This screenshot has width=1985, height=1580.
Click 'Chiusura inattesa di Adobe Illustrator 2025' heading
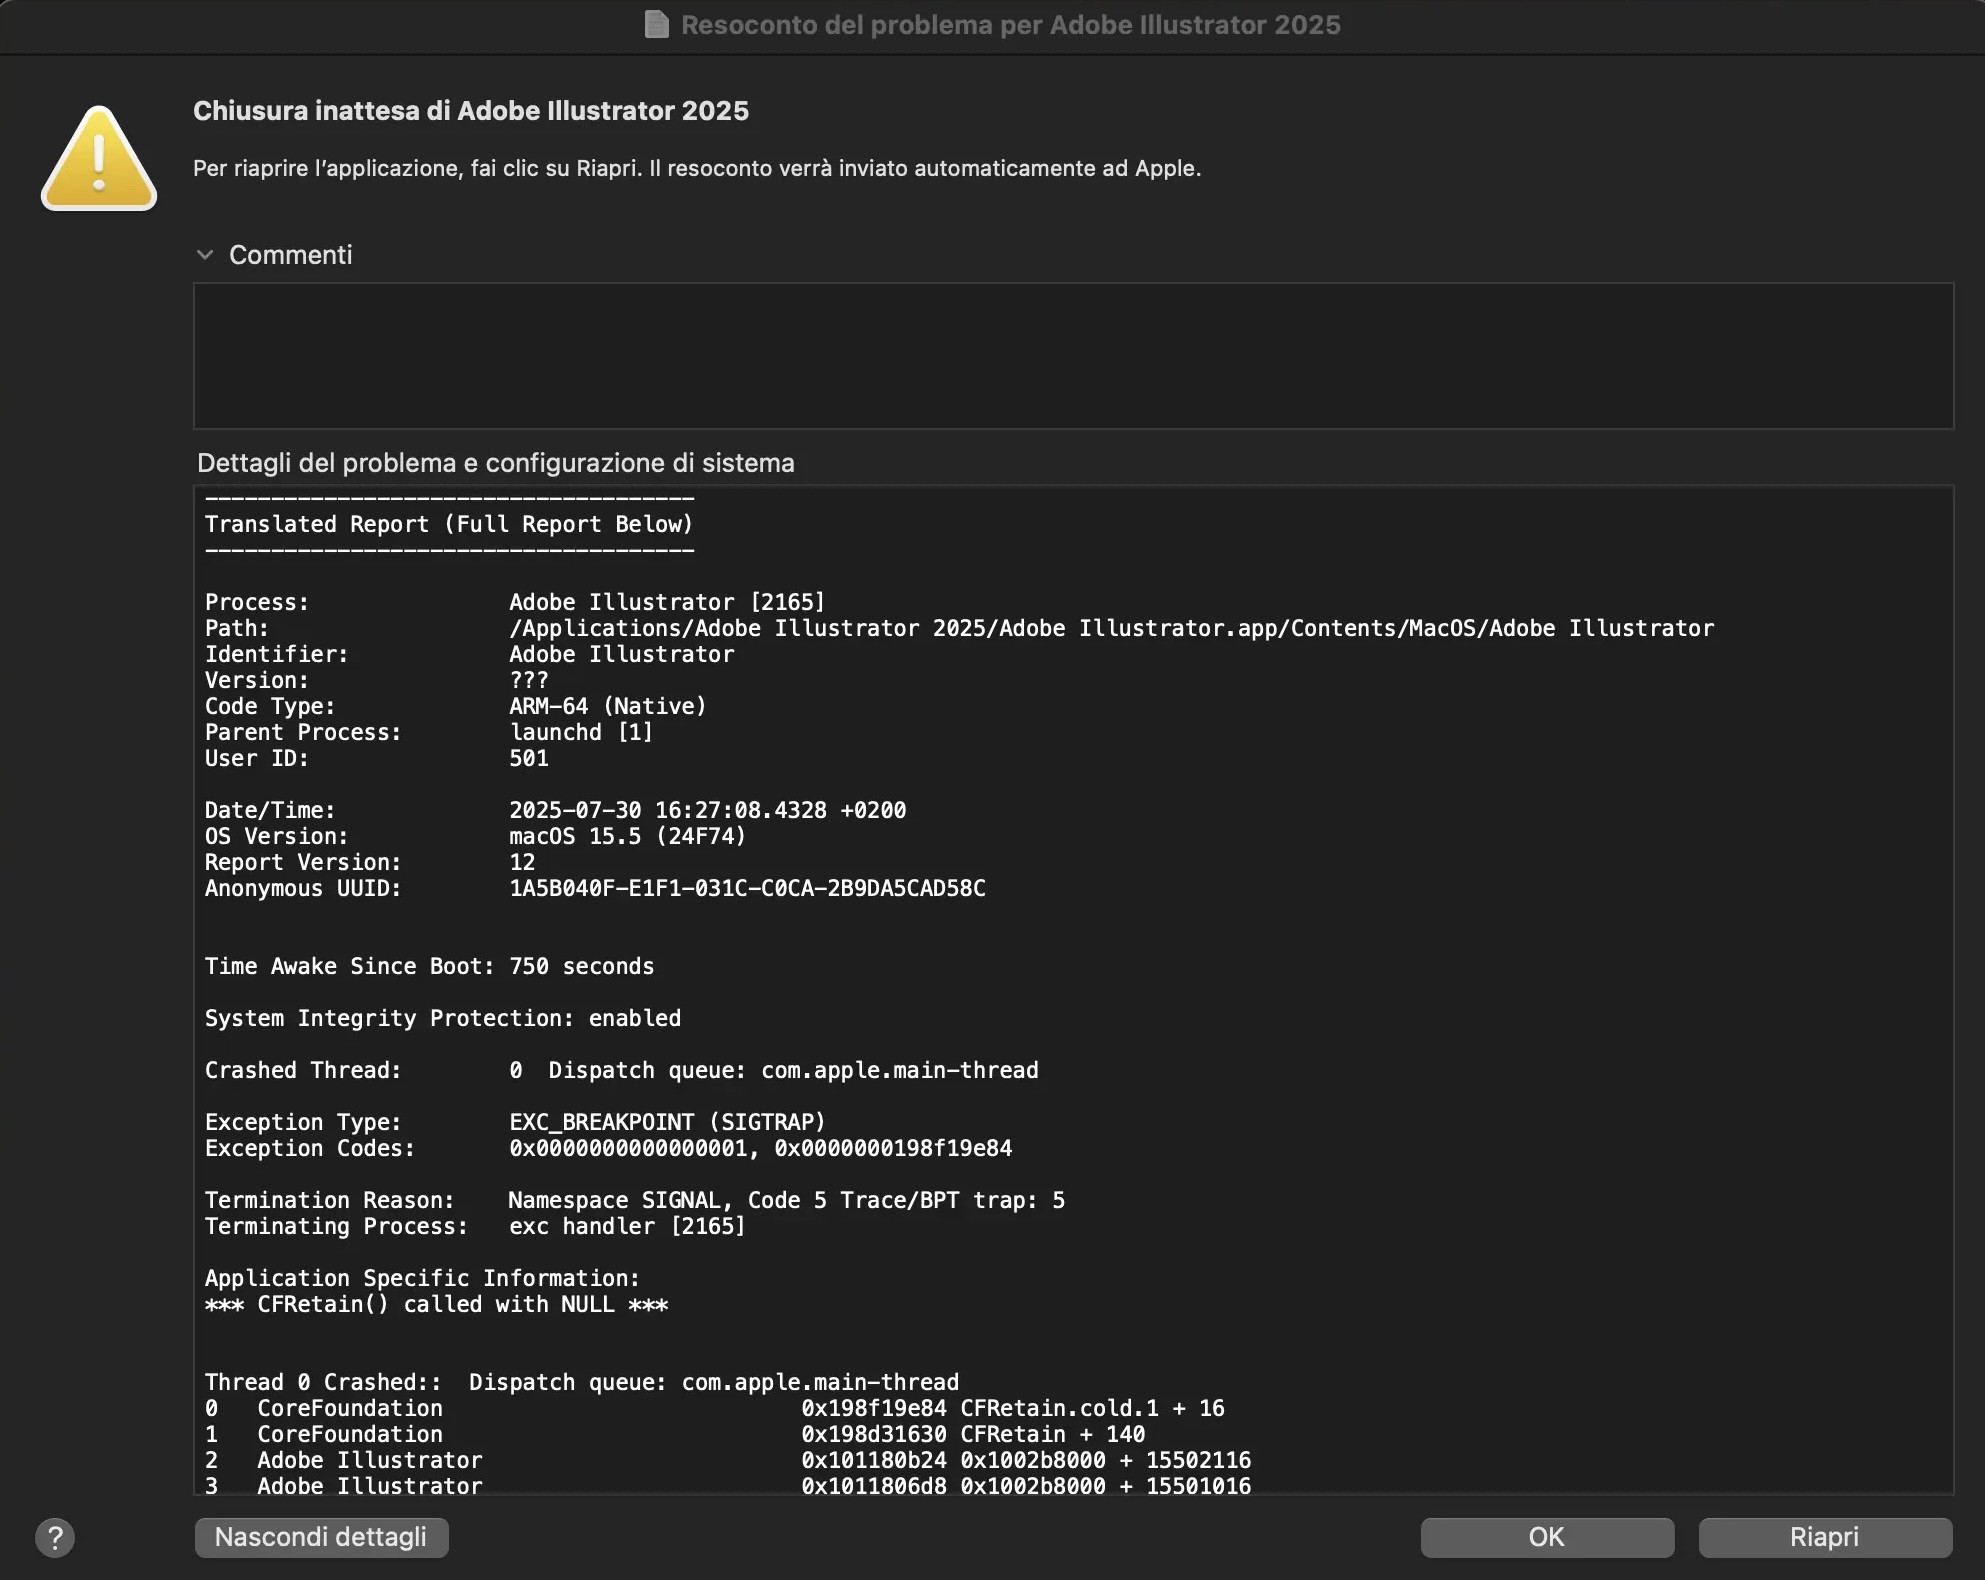(x=471, y=111)
